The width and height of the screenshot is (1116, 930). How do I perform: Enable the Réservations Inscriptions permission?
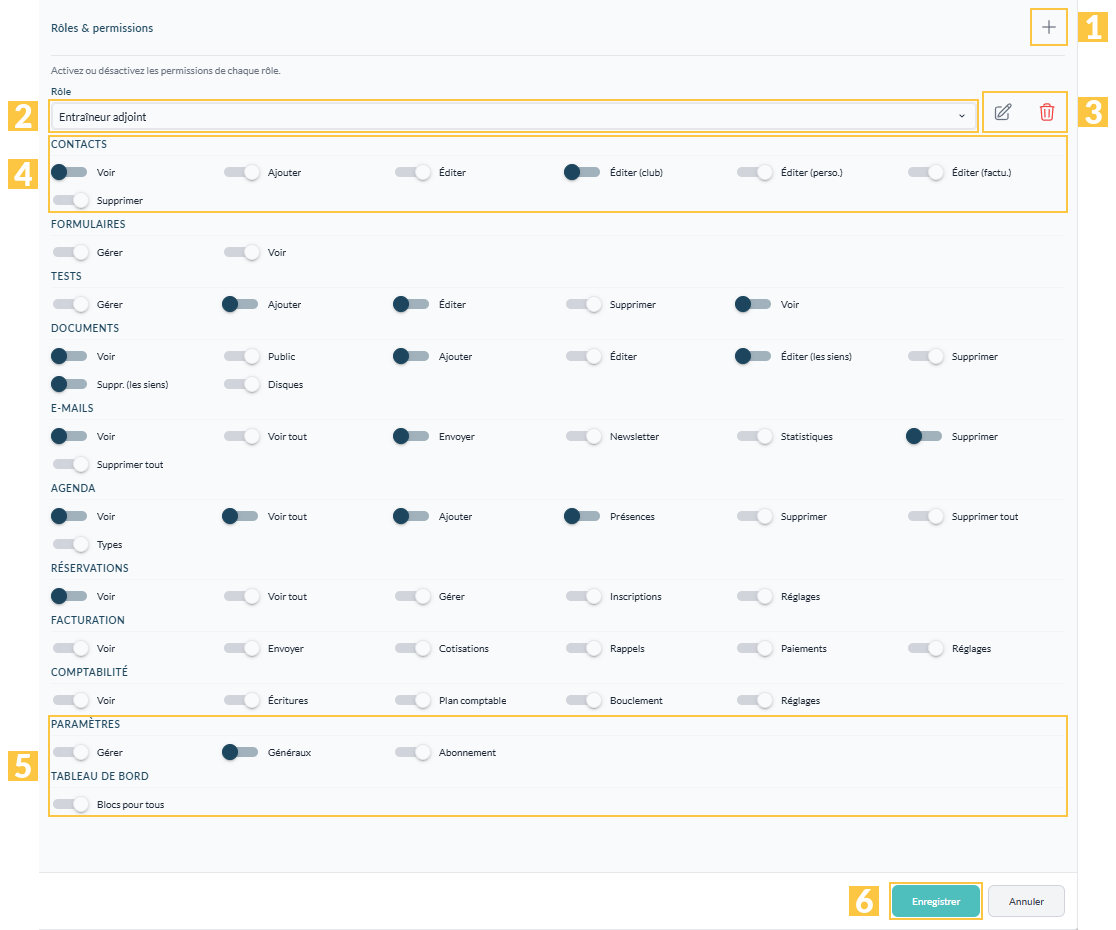click(584, 596)
